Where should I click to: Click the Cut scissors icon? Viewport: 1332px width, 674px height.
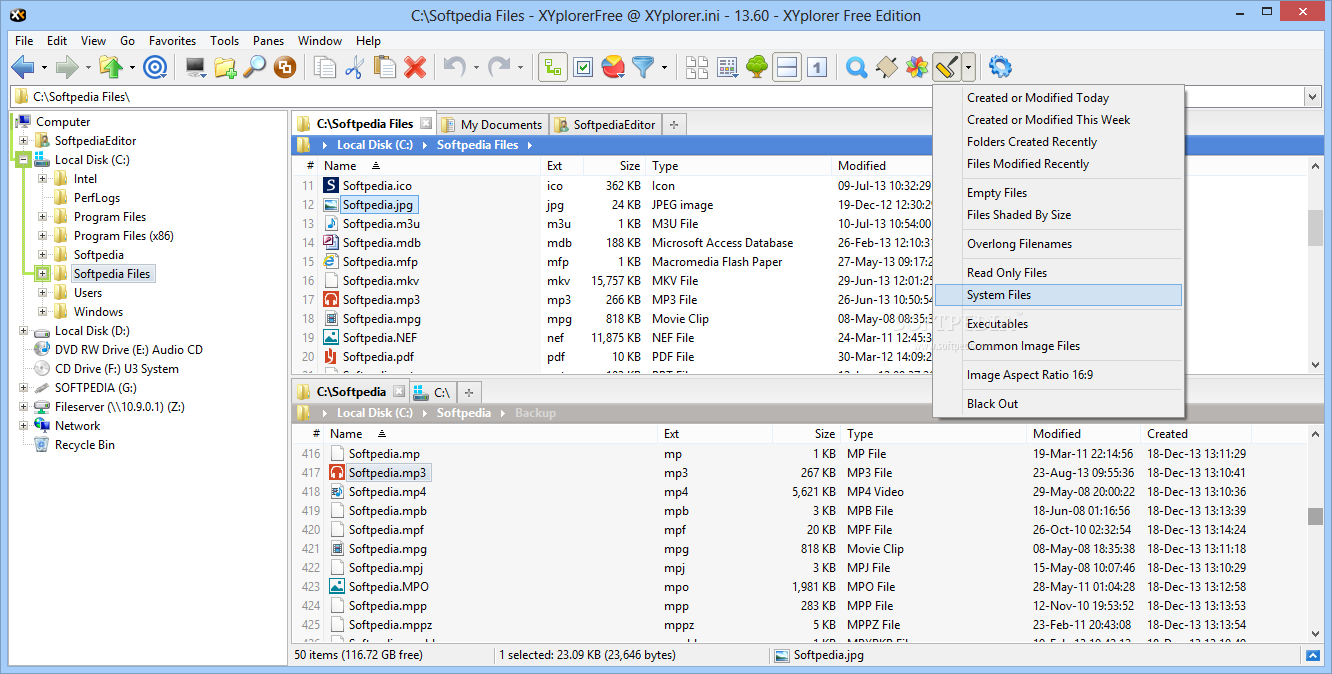354,67
